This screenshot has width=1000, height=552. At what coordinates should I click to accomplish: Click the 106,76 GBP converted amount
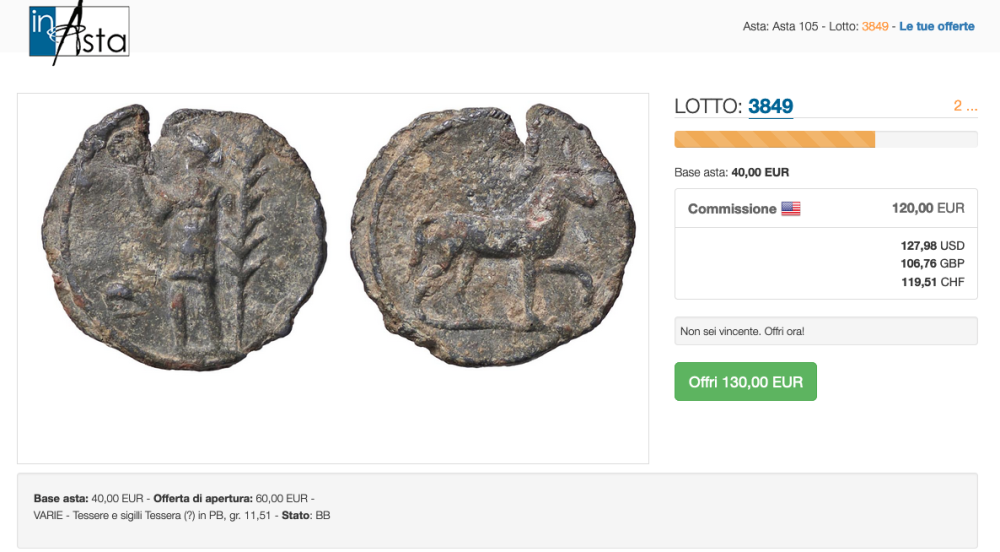point(932,264)
